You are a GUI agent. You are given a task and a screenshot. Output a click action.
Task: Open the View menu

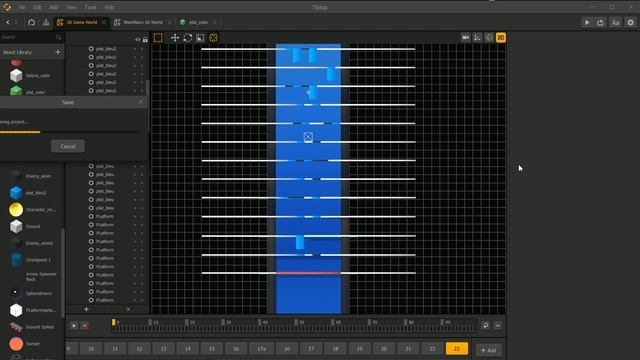click(71, 7)
